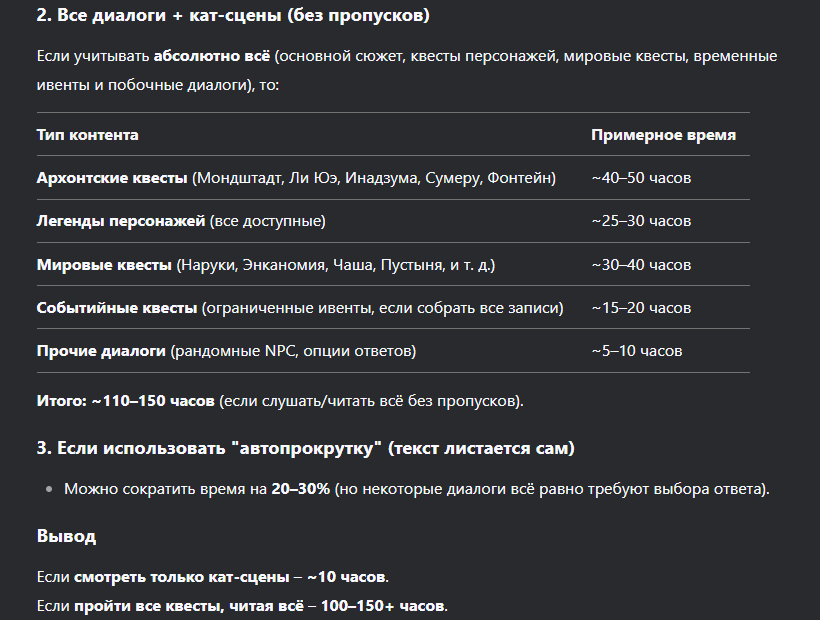Click heading '3. Если использовать автопрокрутку'

point(305,448)
